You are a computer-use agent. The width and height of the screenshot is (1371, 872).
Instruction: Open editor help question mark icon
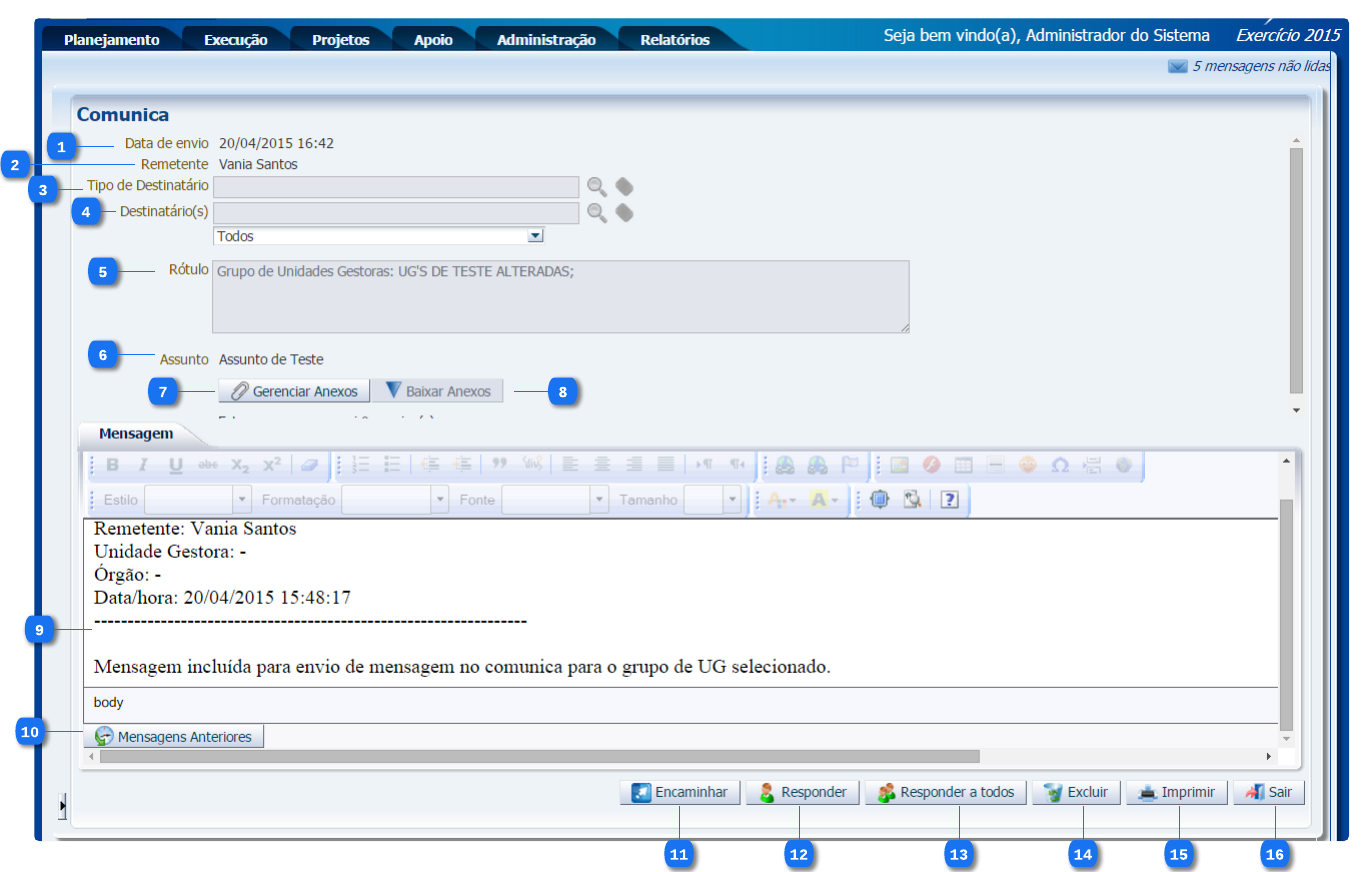(949, 500)
